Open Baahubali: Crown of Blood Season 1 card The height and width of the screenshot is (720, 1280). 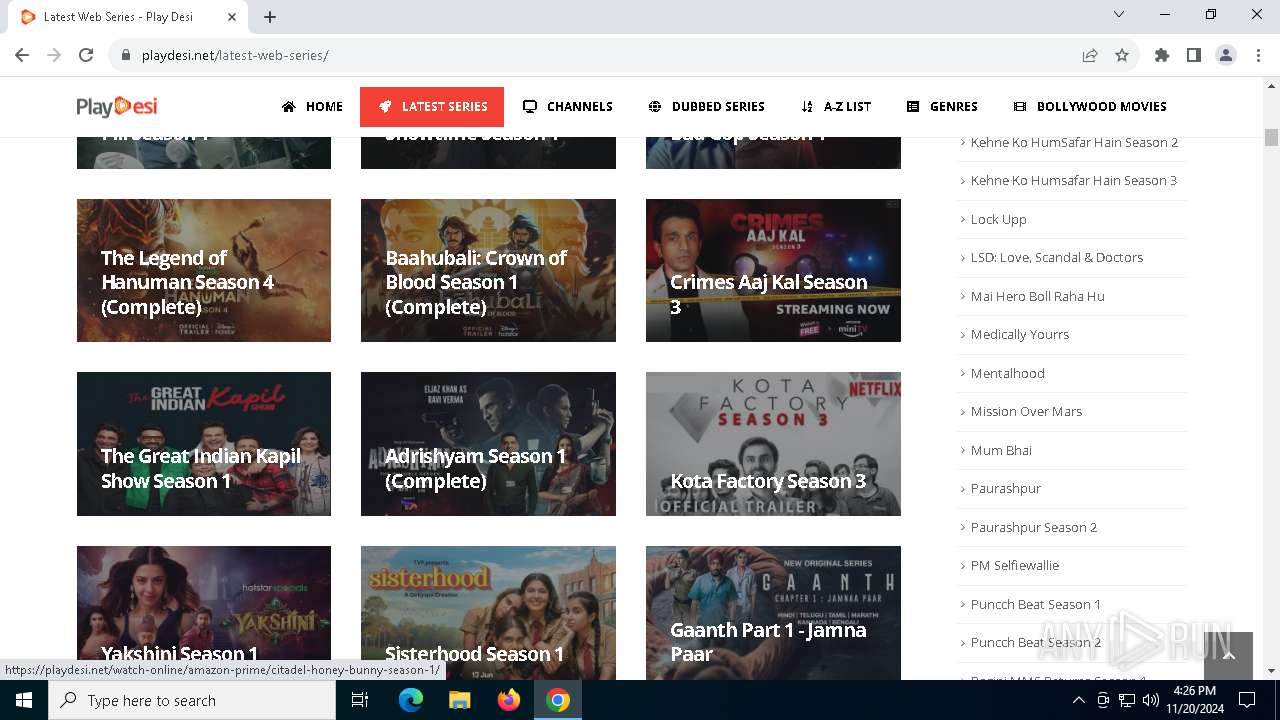488,270
